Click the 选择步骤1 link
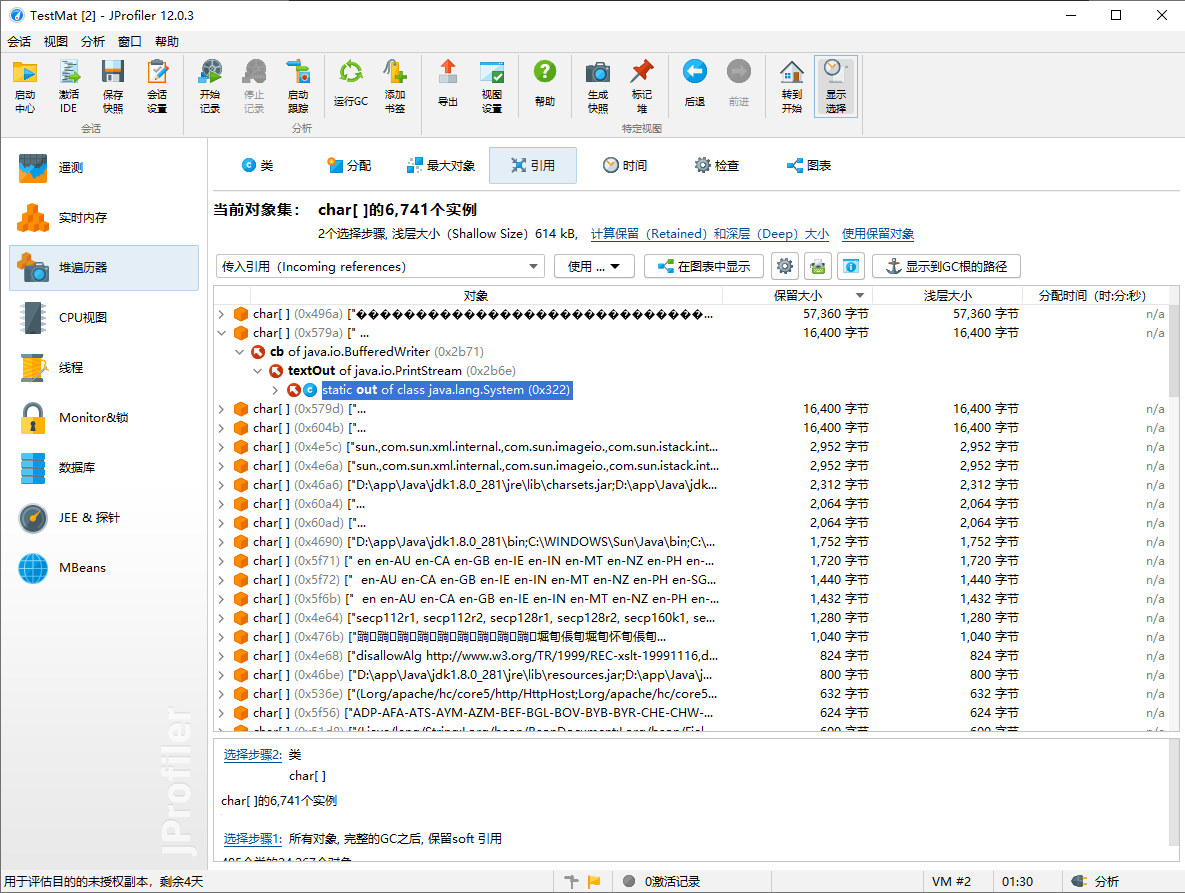Screen dimensions: 1185x893 click(x=252, y=839)
